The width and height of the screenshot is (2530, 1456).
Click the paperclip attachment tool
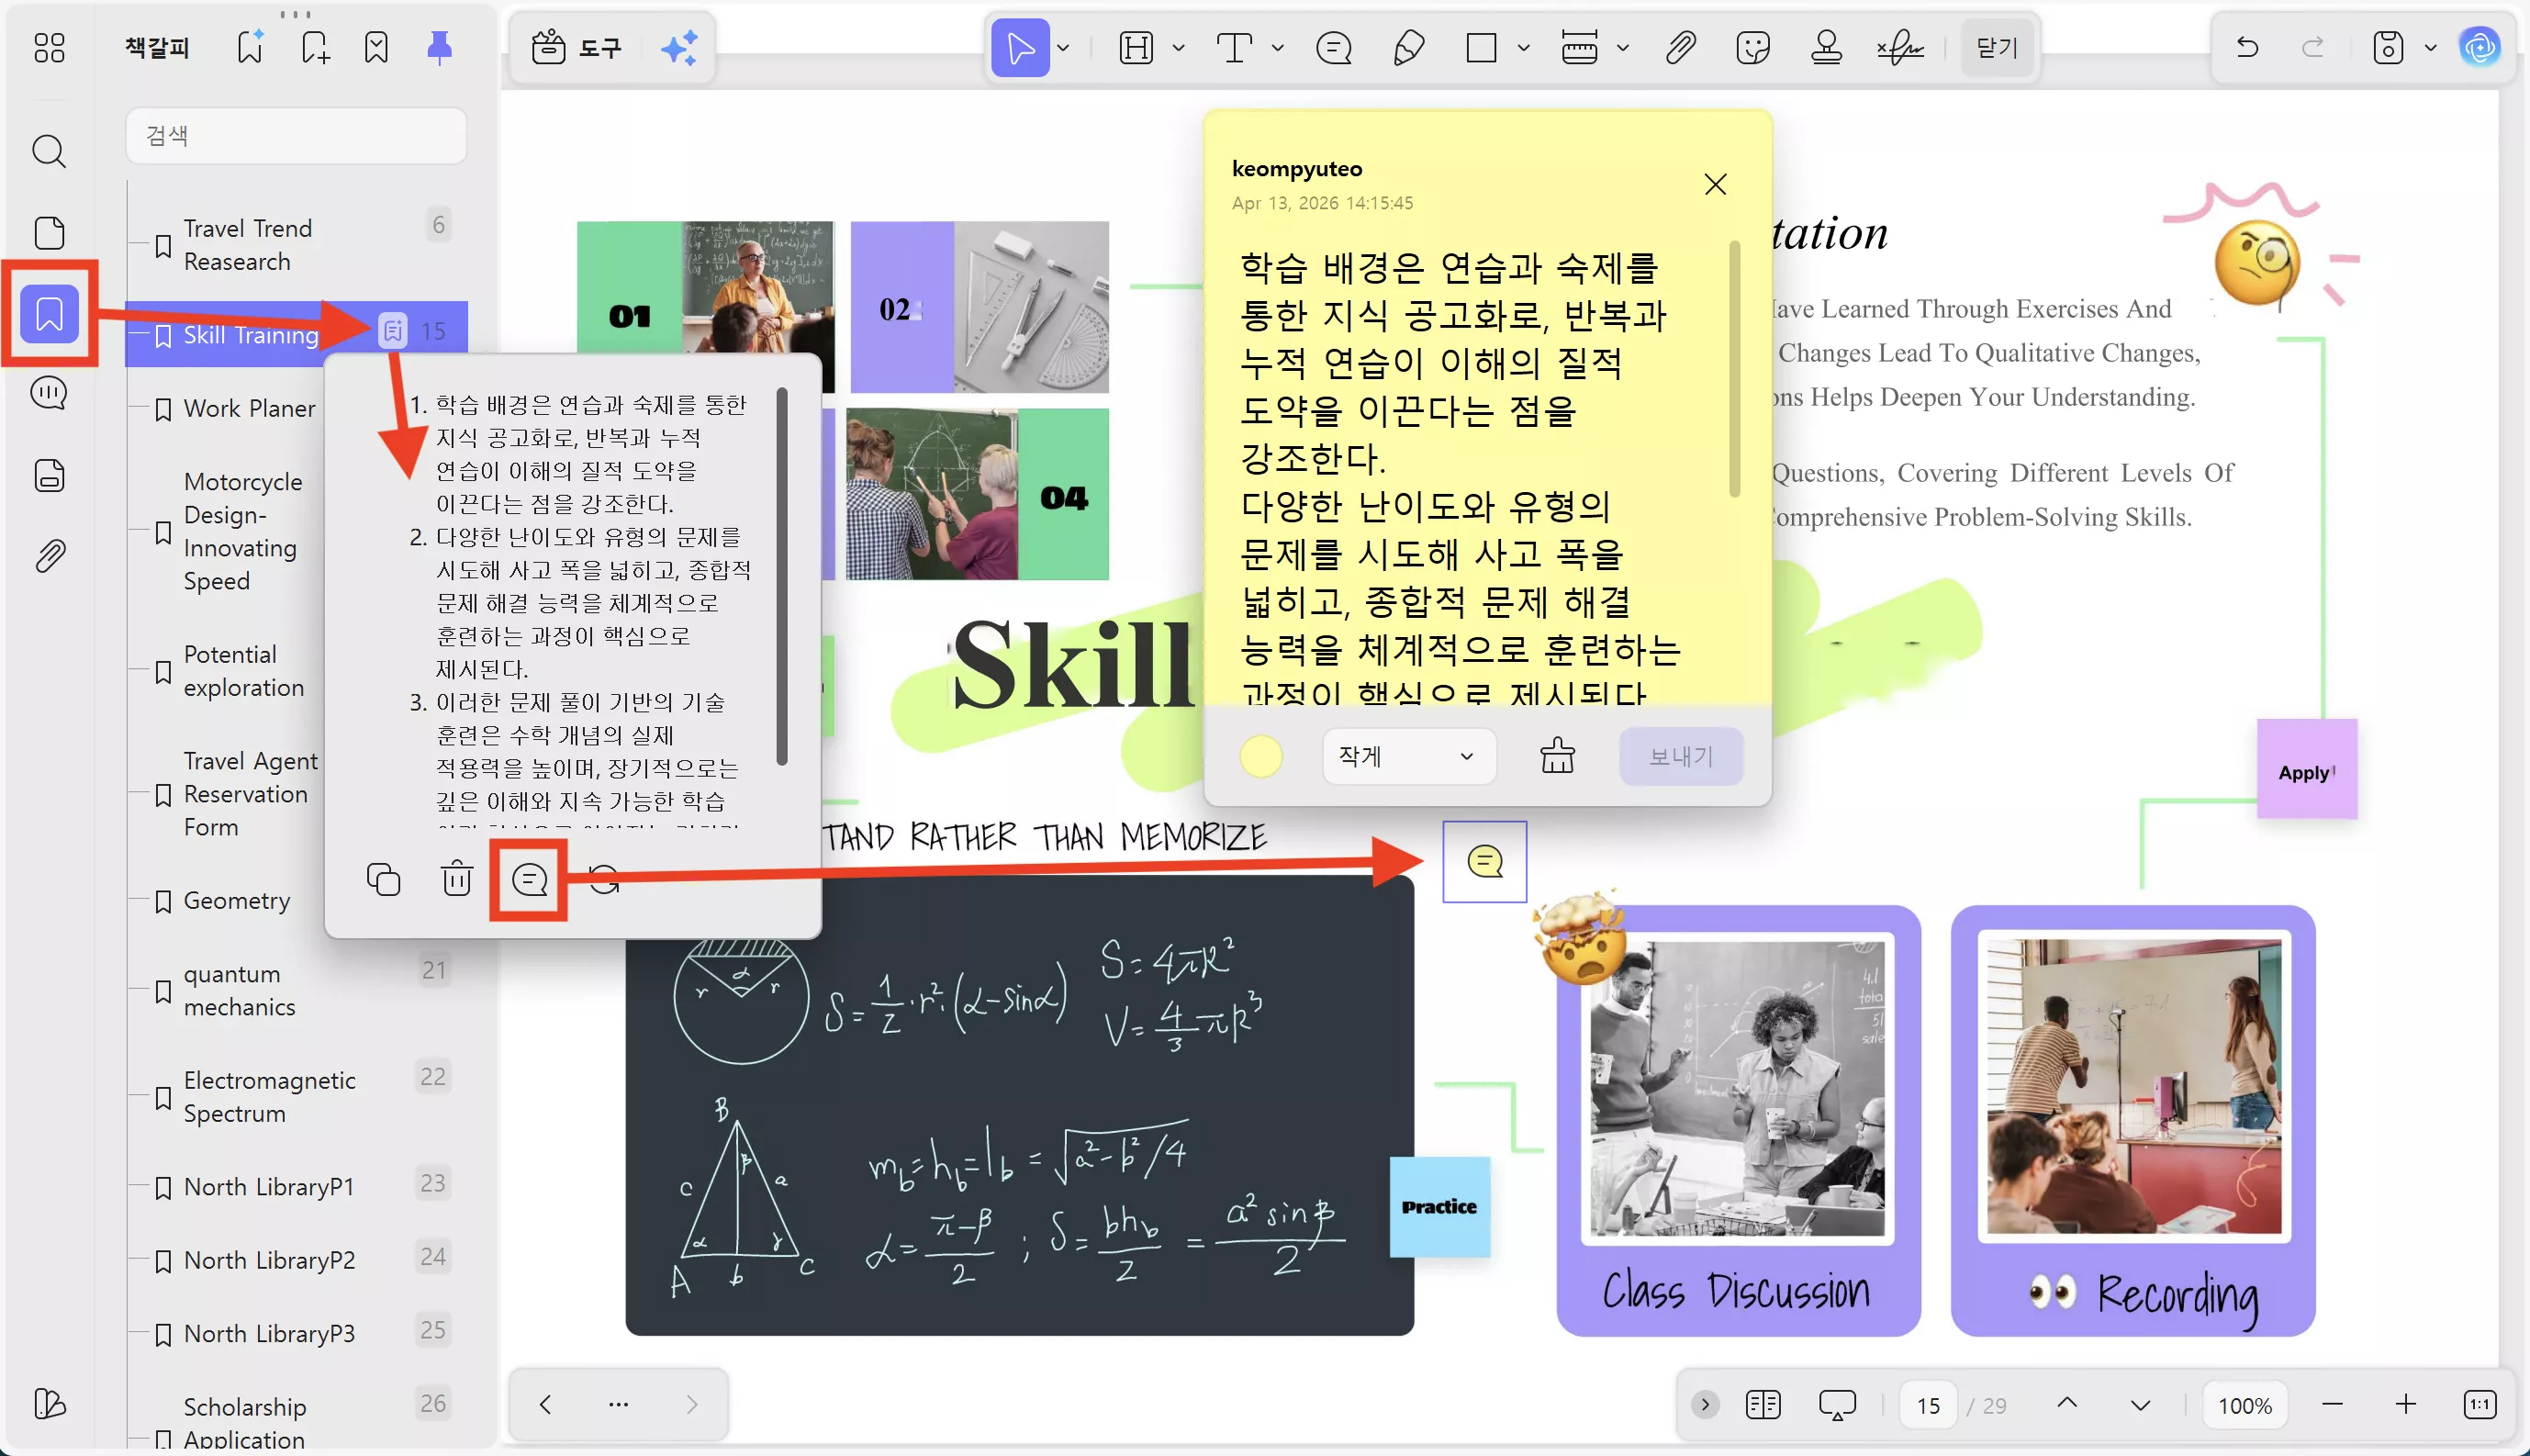pos(1680,47)
